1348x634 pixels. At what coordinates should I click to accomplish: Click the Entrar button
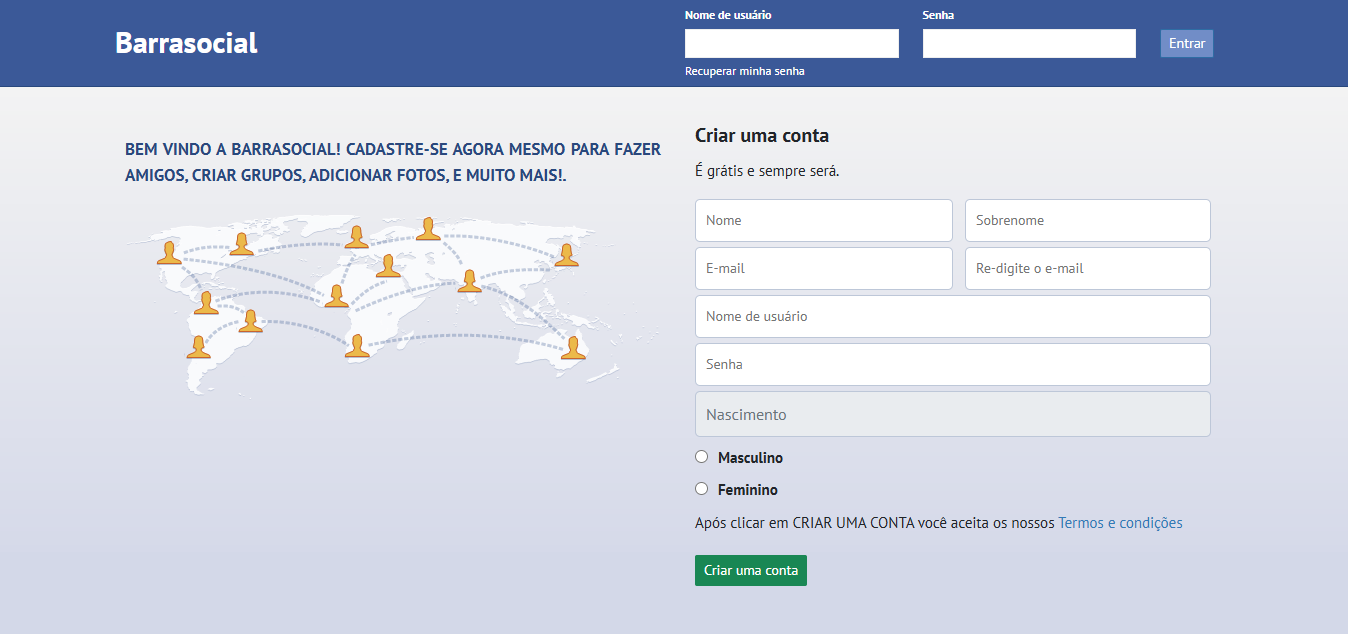pyautogui.click(x=1186, y=43)
